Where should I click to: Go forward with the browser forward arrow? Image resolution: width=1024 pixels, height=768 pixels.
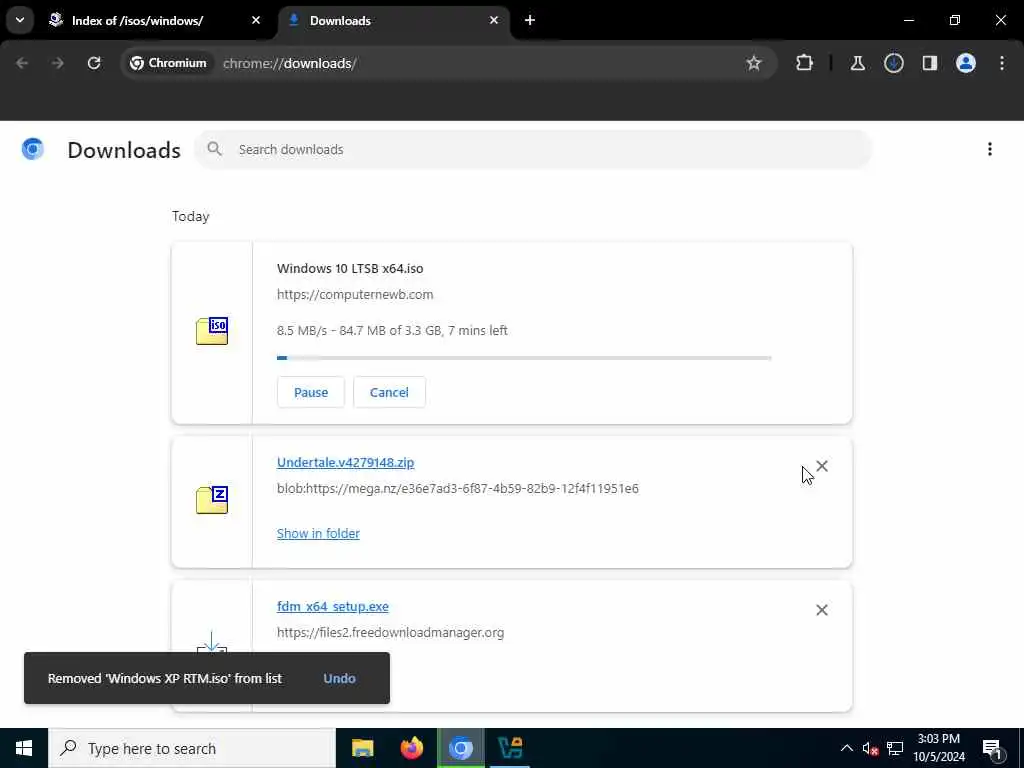[x=57, y=63]
